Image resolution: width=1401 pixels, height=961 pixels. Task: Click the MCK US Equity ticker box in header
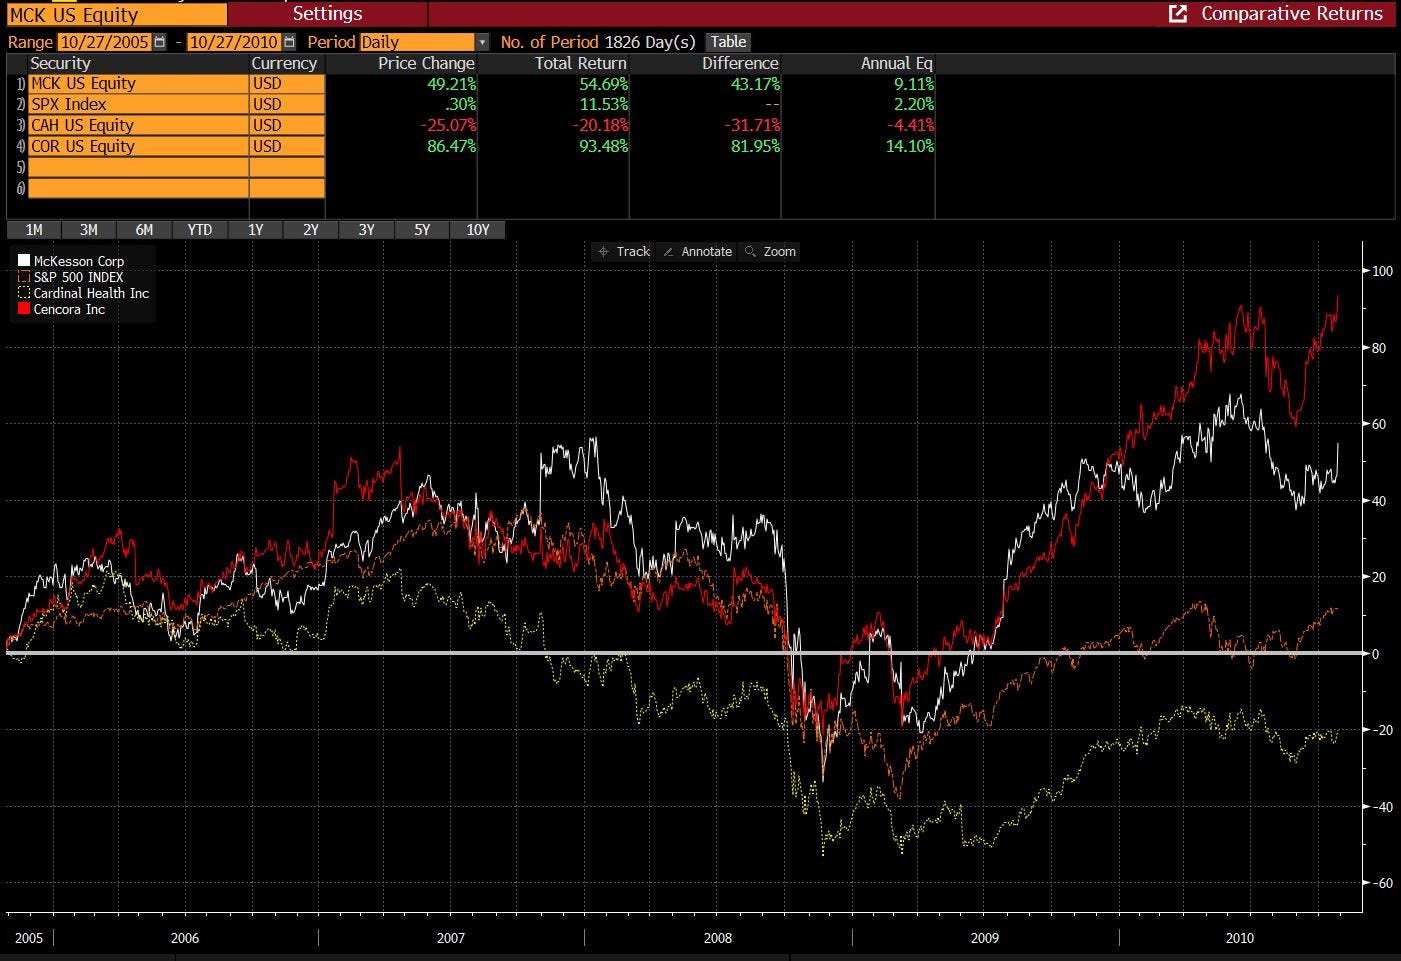click(x=115, y=14)
